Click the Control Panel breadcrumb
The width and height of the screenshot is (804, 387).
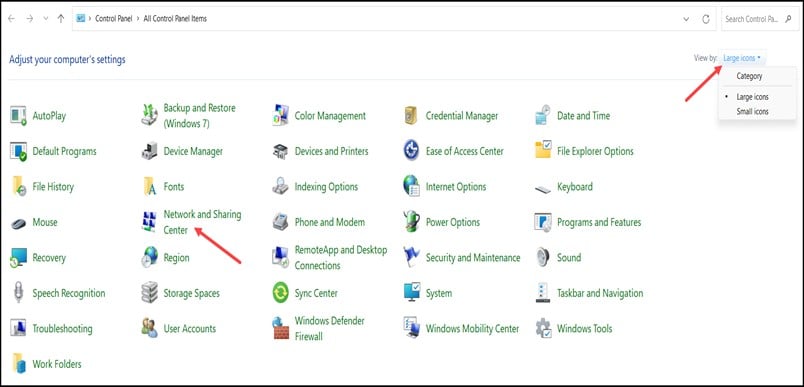click(113, 18)
